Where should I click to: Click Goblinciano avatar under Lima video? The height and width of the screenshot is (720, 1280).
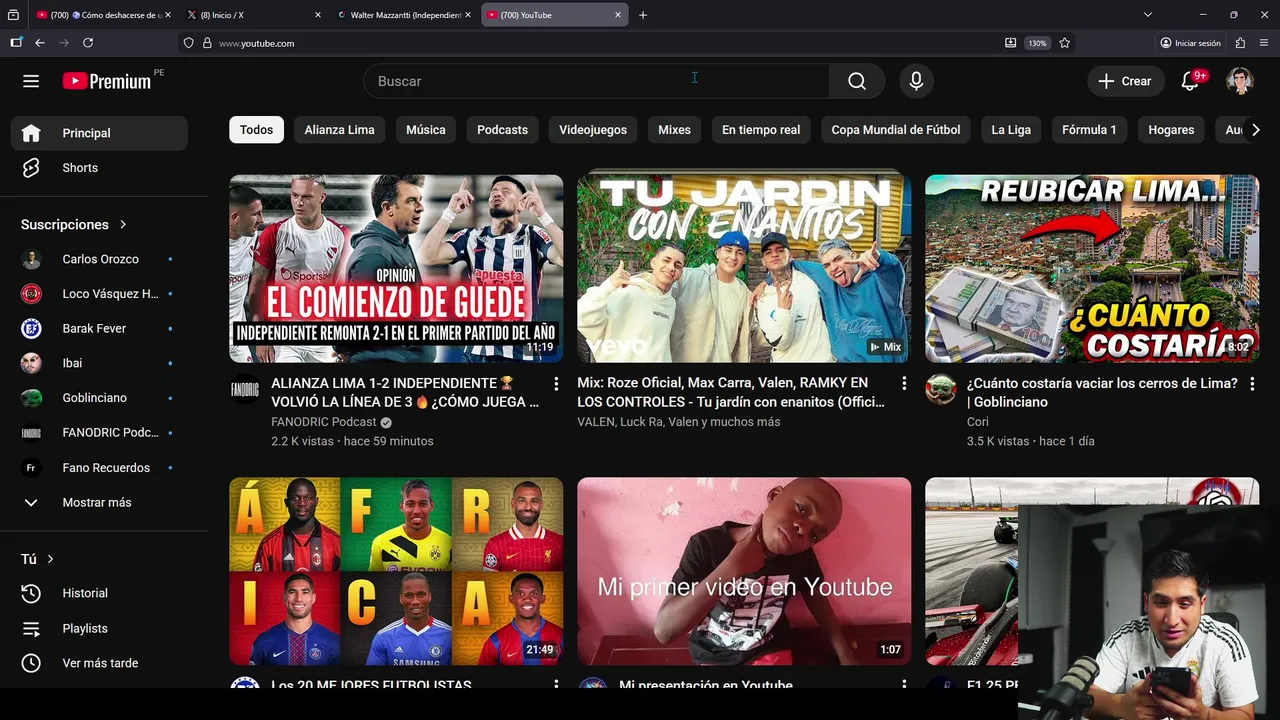click(941, 389)
